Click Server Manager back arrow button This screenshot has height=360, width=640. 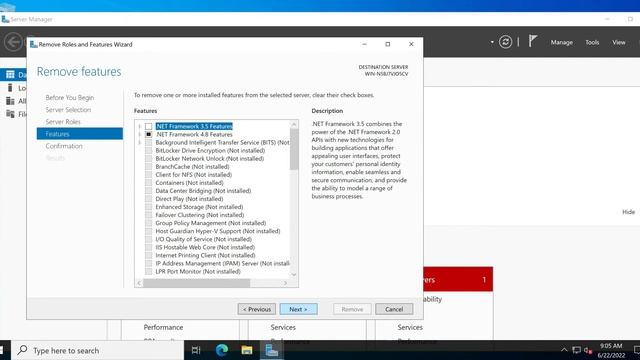[x=13, y=42]
